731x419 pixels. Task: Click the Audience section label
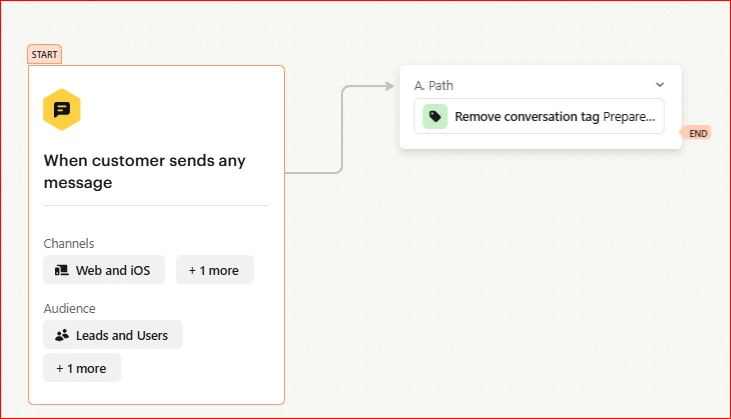[x=69, y=308]
